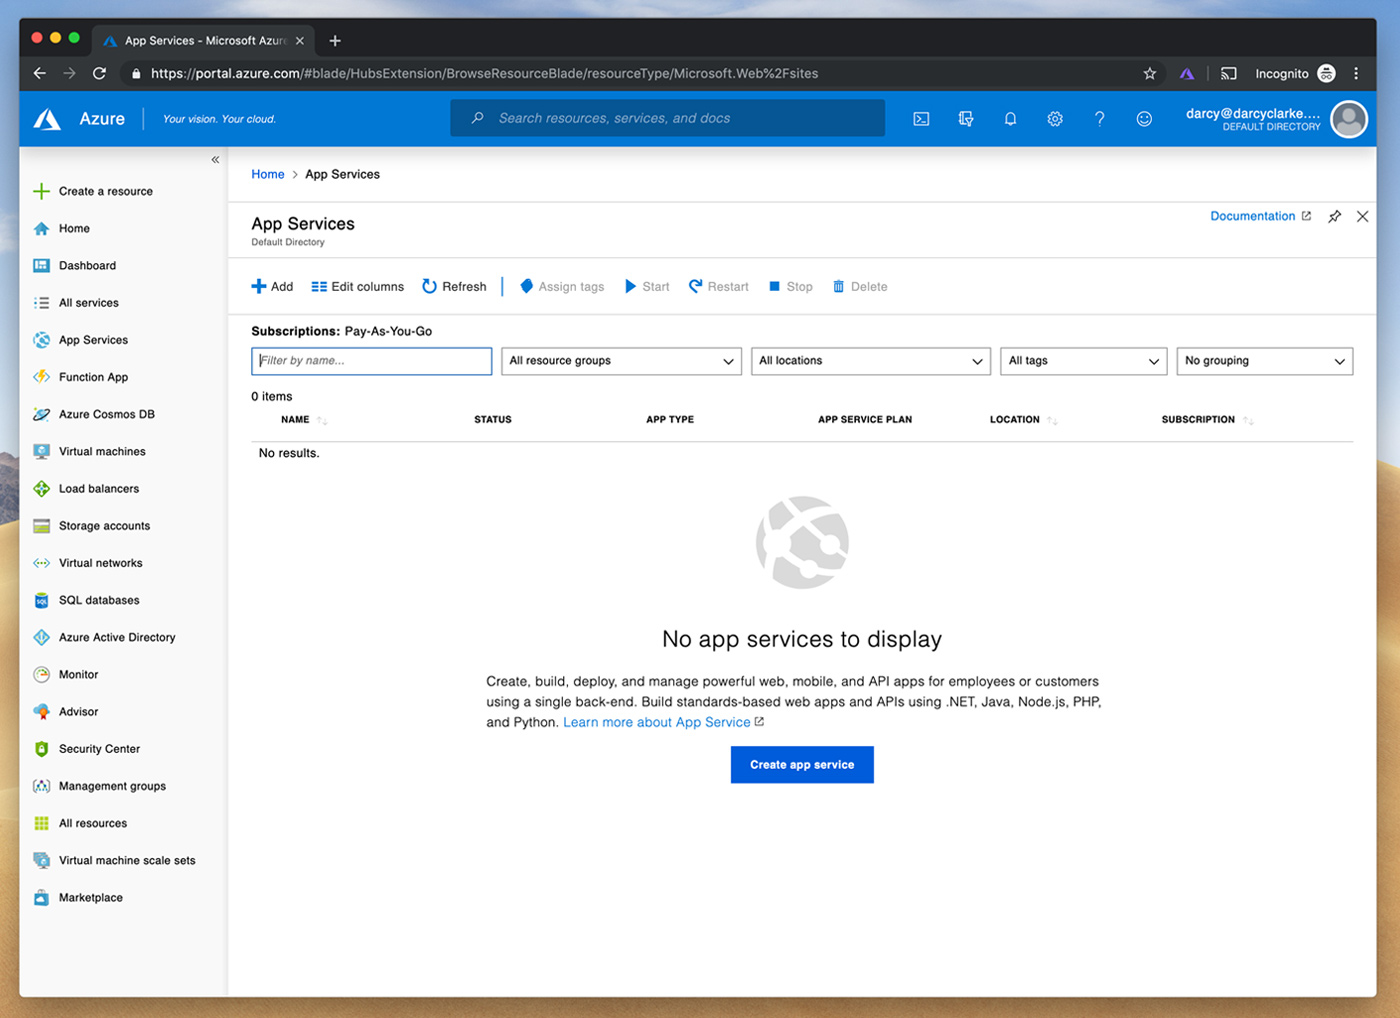The height and width of the screenshot is (1018, 1400).
Task: Open a new browser tab
Action: (x=335, y=41)
